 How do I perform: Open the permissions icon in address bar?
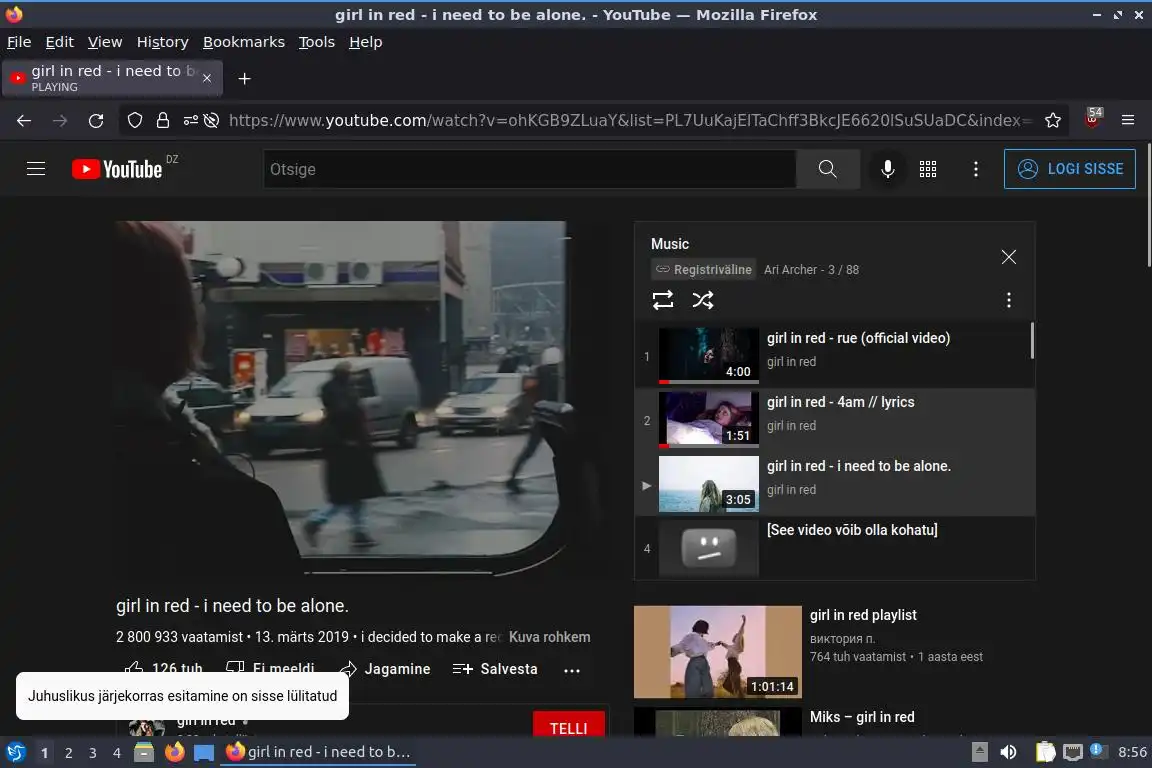click(190, 121)
